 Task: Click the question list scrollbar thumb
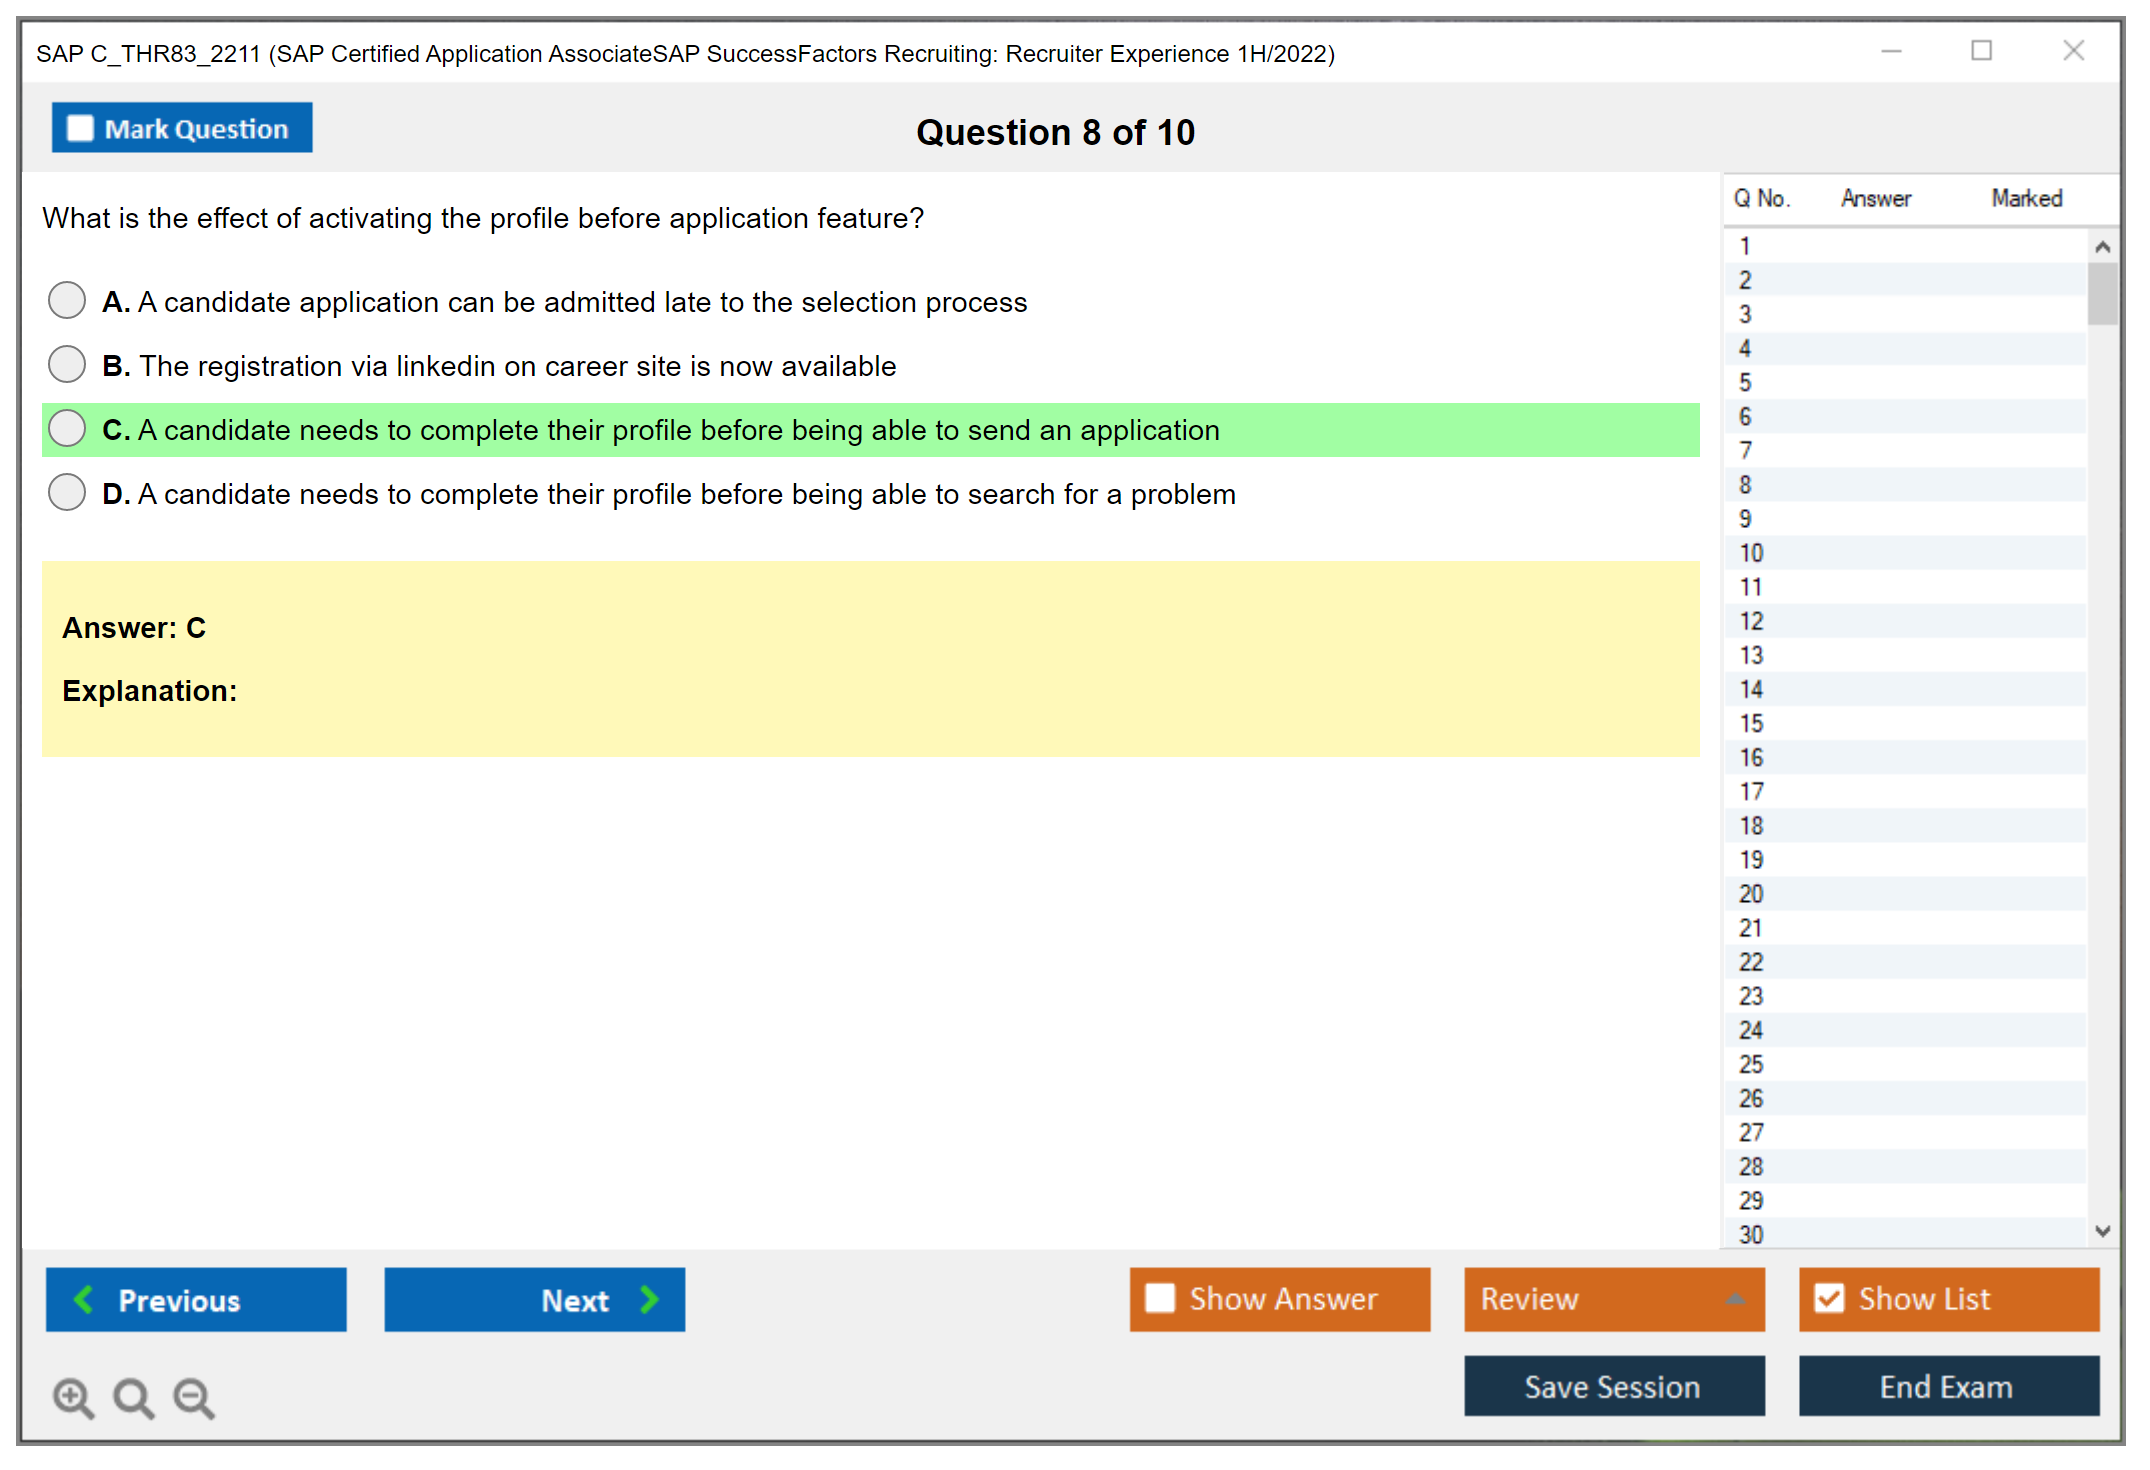[x=2102, y=294]
